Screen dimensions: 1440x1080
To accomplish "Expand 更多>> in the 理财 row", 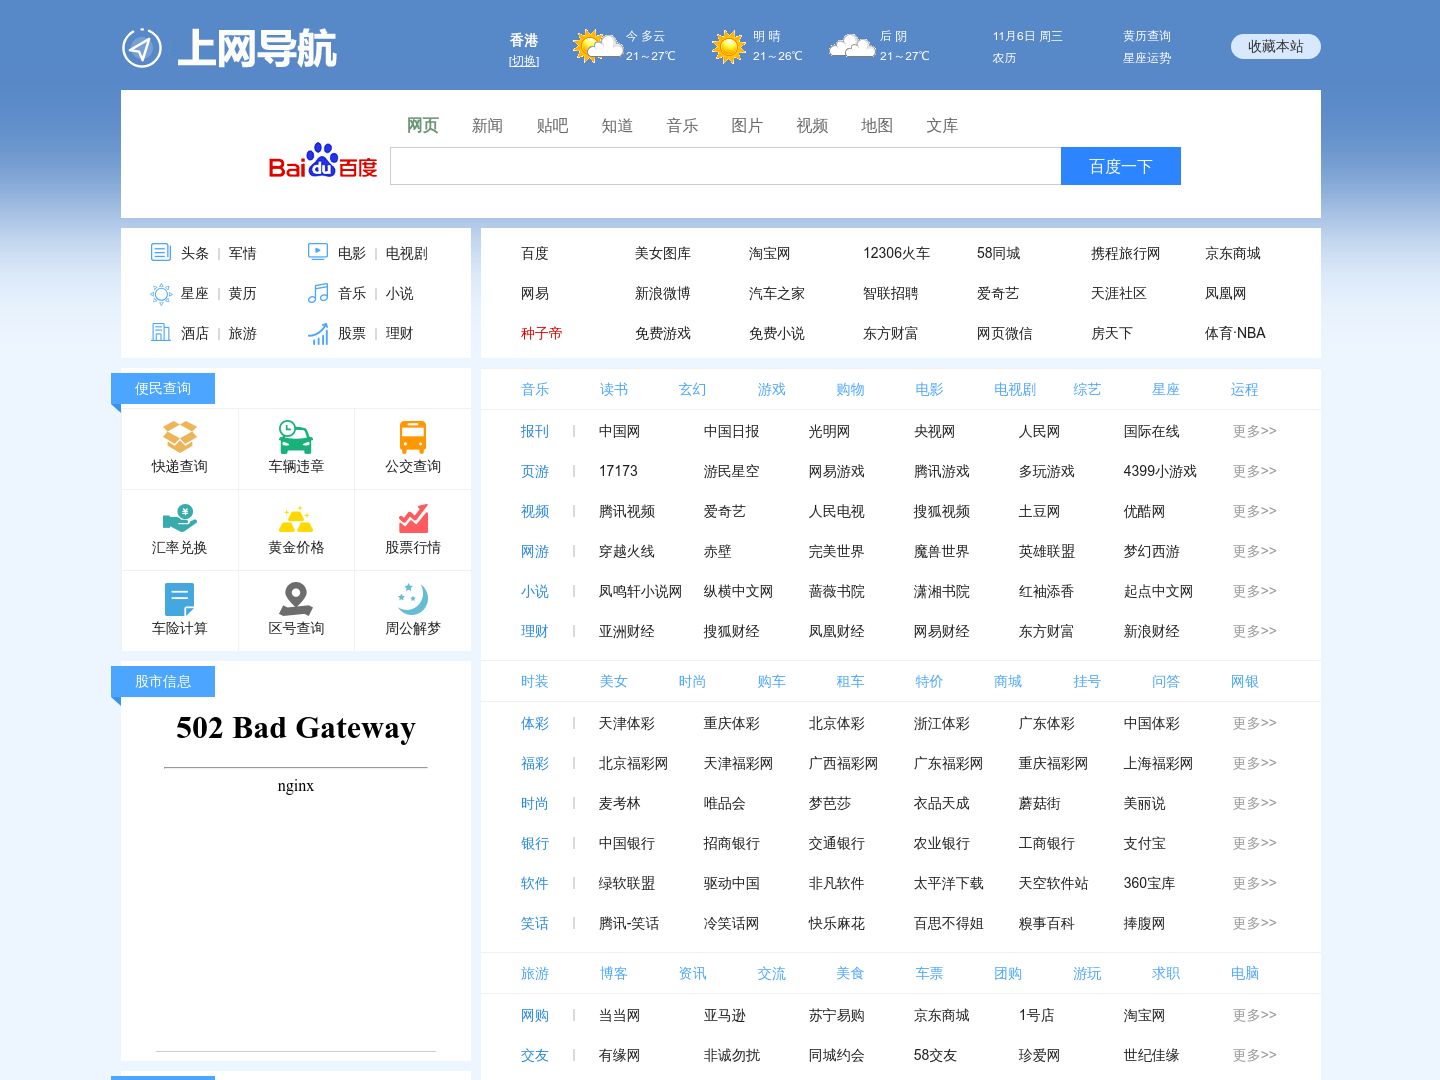I will click(x=1255, y=631).
